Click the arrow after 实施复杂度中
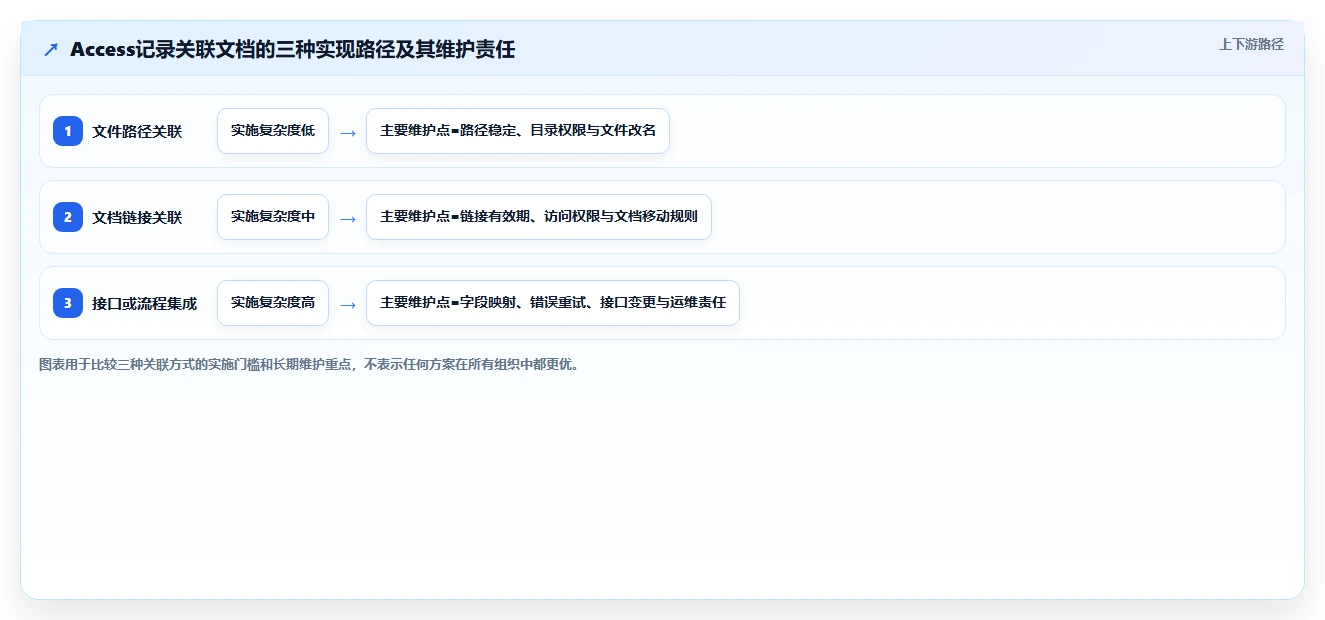The image size is (1325, 620). pos(348,218)
